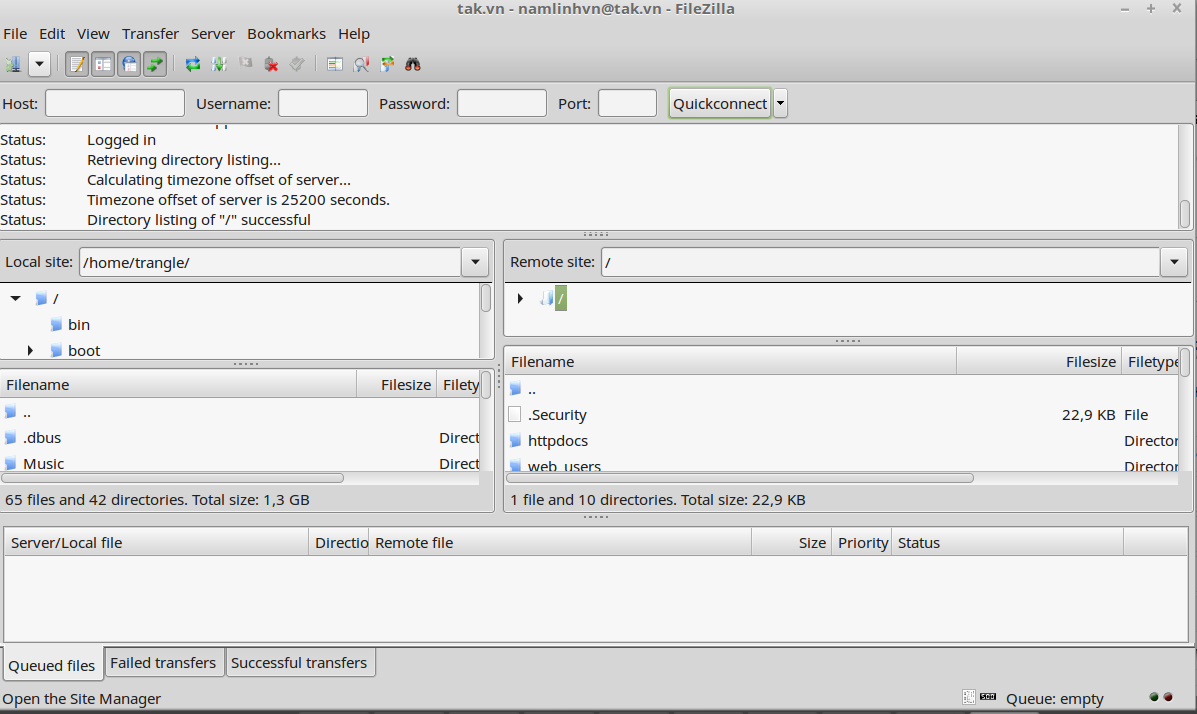This screenshot has width=1197, height=714.
Task: Open Remote site path dropdown
Action: click(x=1174, y=262)
